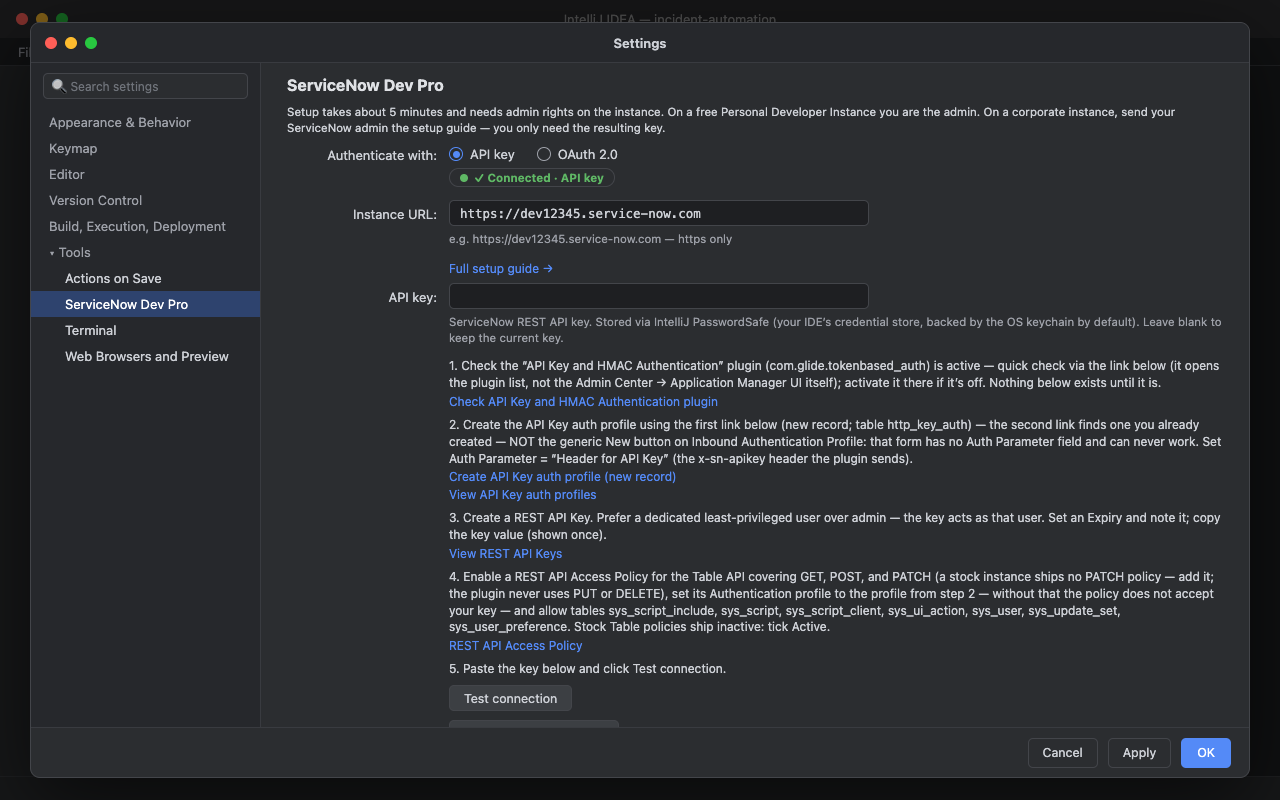1280x800 pixels.
Task: Focus the Search settings field
Action: 145,86
